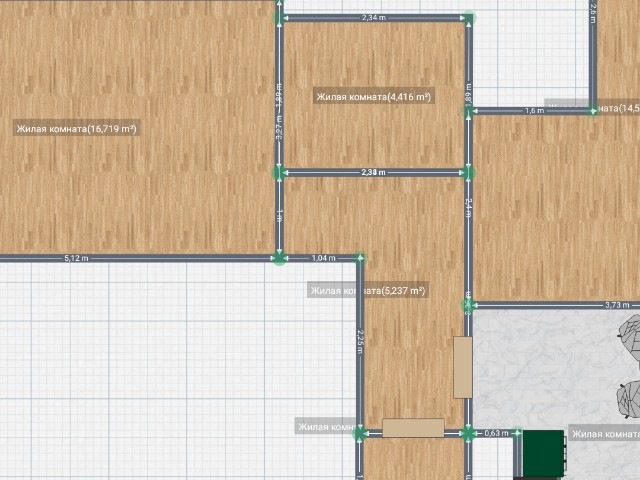Select the vertical beige door on the wall
The image size is (640, 480).
[x=462, y=367]
